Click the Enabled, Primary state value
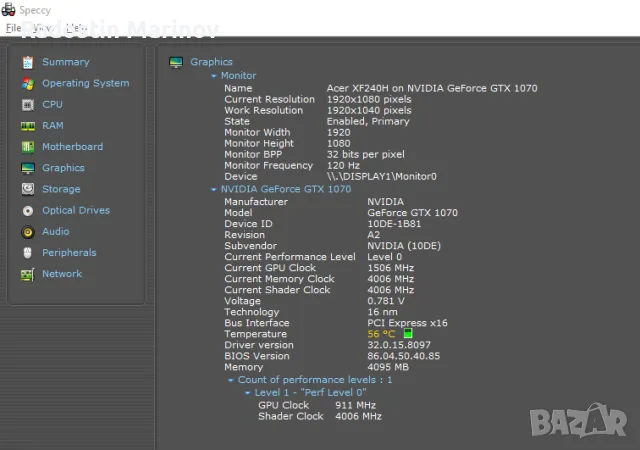 pyautogui.click(x=368, y=121)
